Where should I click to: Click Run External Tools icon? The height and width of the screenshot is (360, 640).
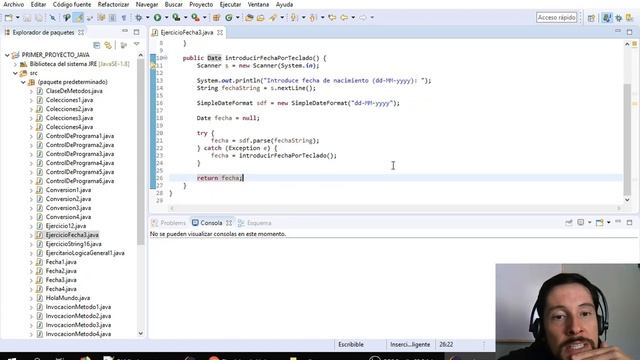(x=196, y=18)
